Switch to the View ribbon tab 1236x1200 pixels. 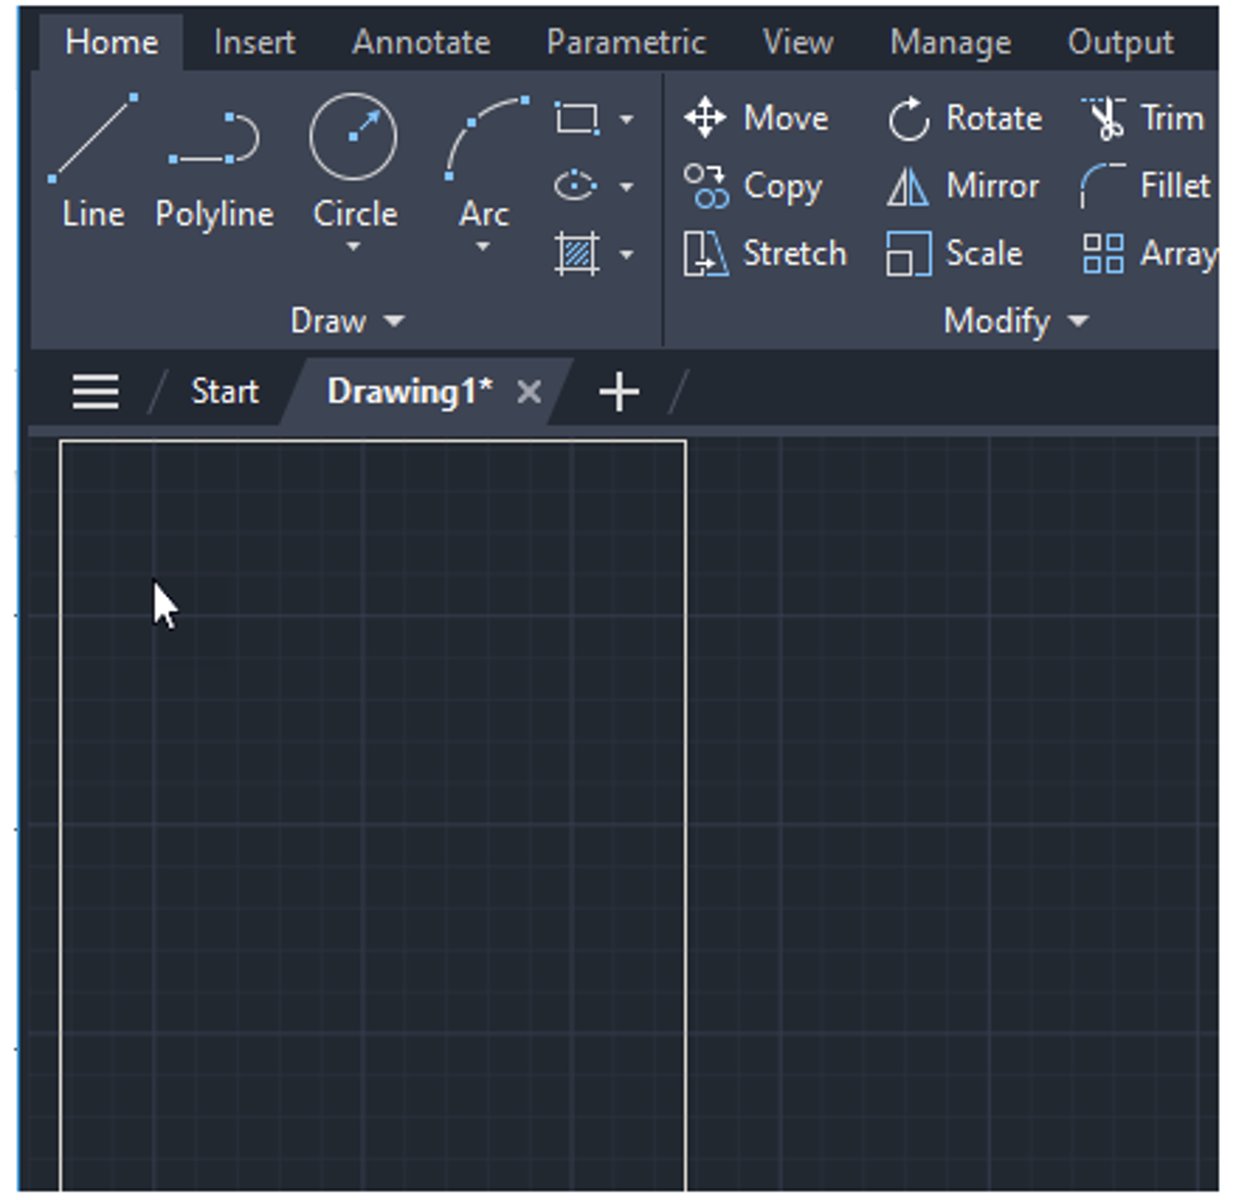point(798,42)
